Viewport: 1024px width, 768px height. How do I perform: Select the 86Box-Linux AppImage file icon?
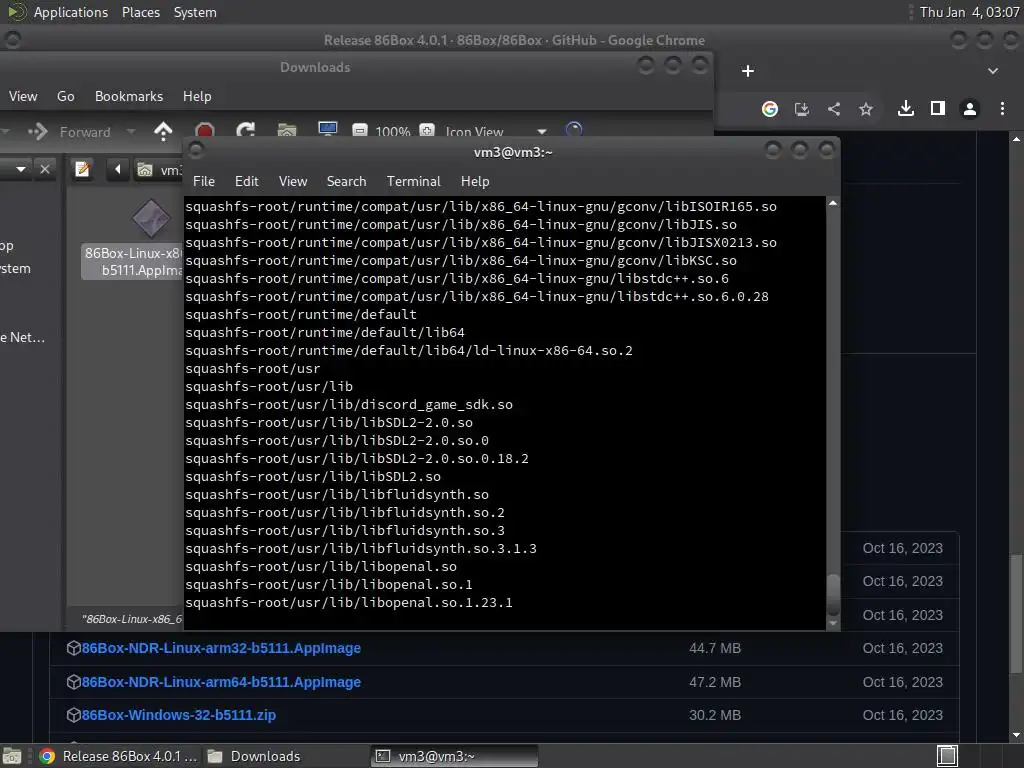tap(152, 218)
